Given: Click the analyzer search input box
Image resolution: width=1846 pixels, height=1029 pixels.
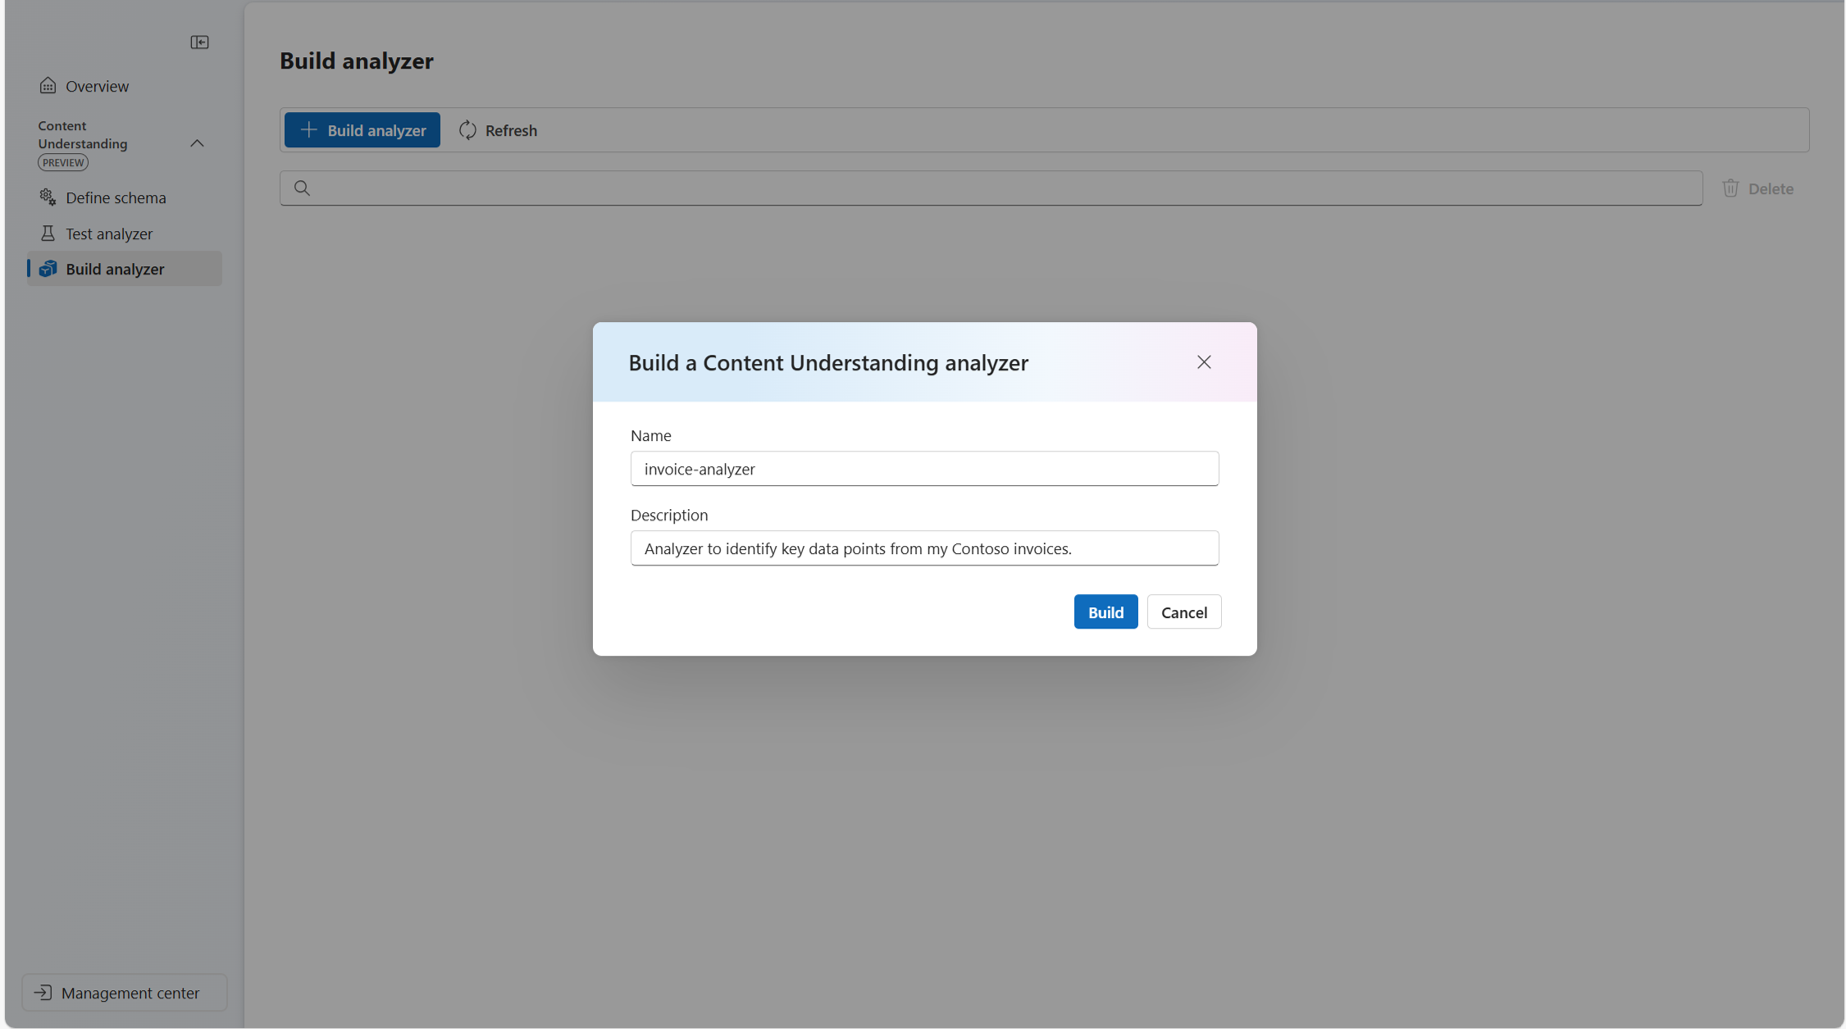Looking at the screenshot, I should click(991, 188).
